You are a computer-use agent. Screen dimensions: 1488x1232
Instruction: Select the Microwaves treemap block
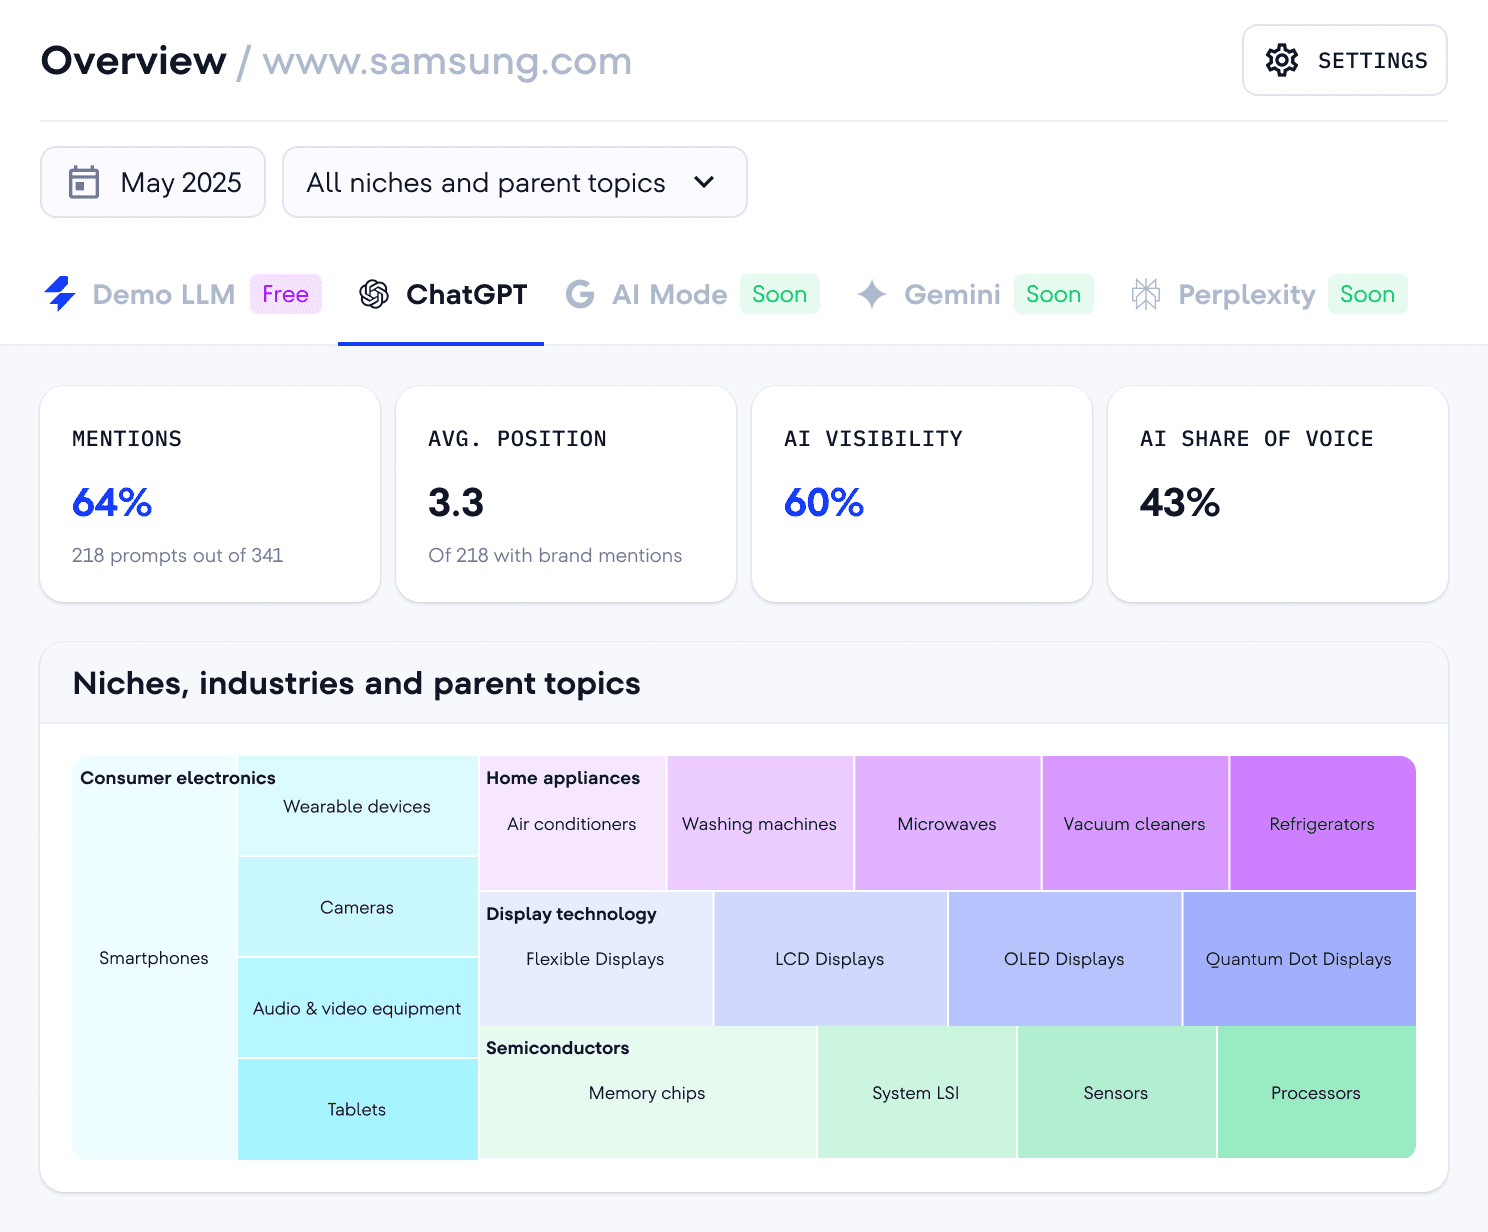click(947, 824)
